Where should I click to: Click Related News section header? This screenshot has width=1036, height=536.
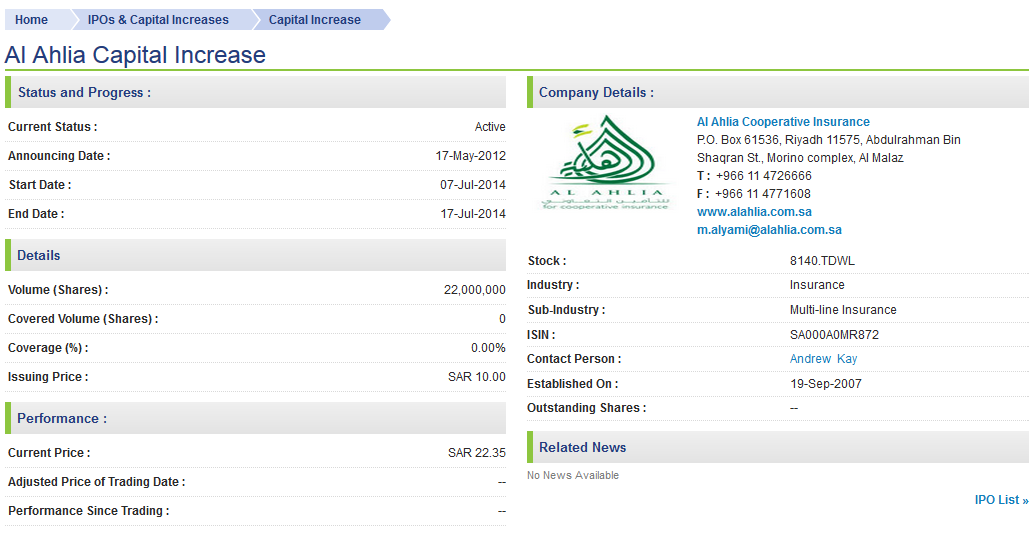(x=778, y=447)
